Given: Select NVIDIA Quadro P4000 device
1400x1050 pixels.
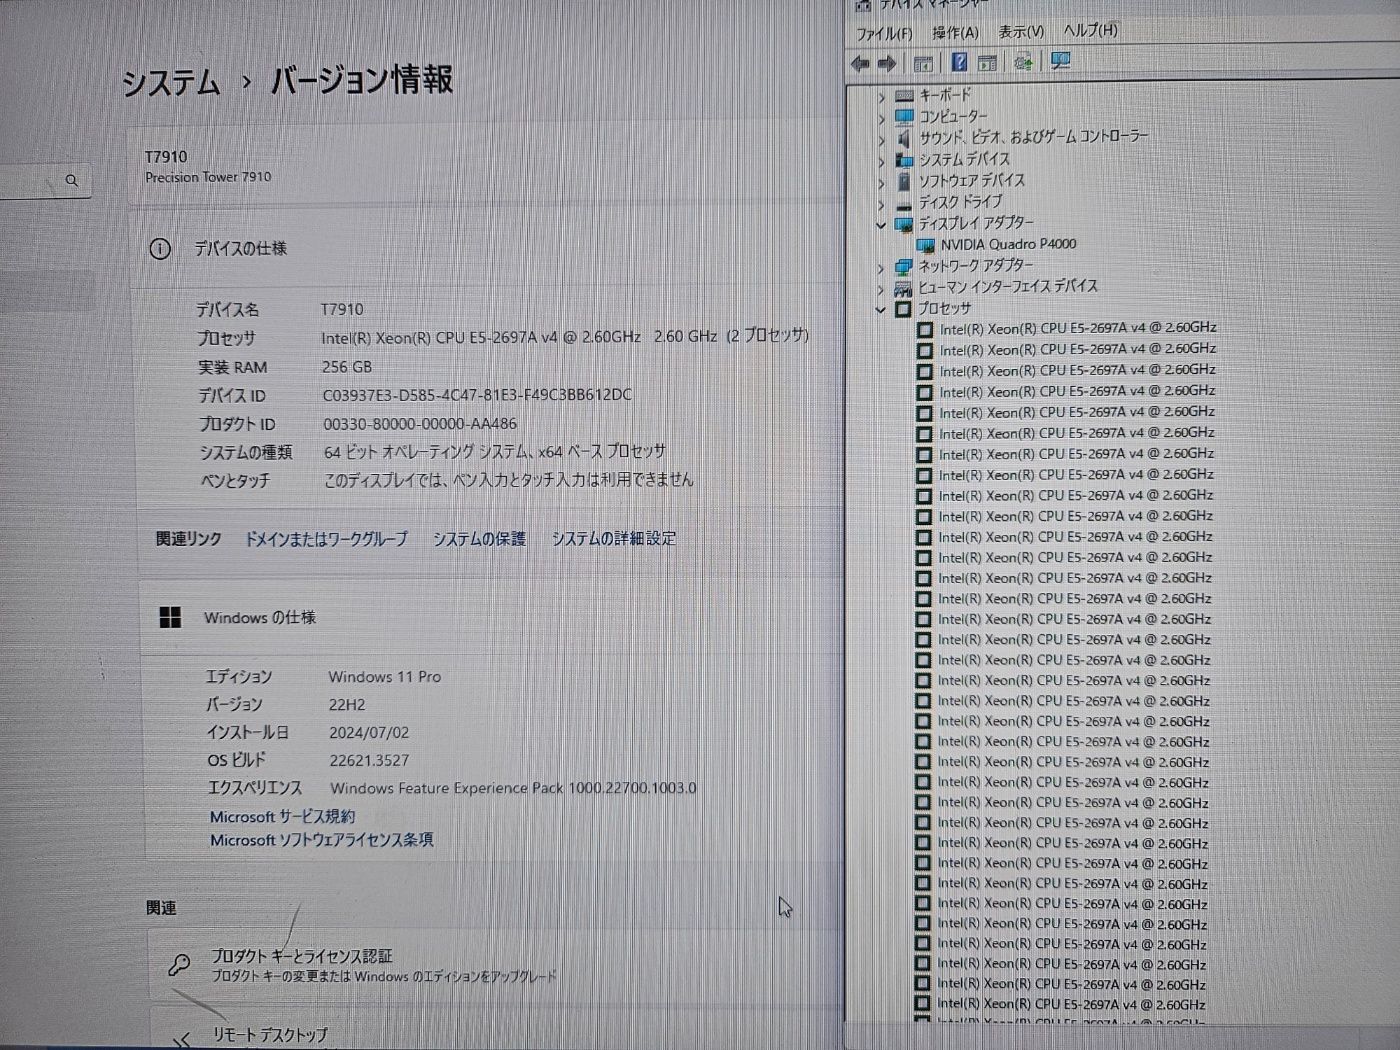Looking at the screenshot, I should point(1008,244).
